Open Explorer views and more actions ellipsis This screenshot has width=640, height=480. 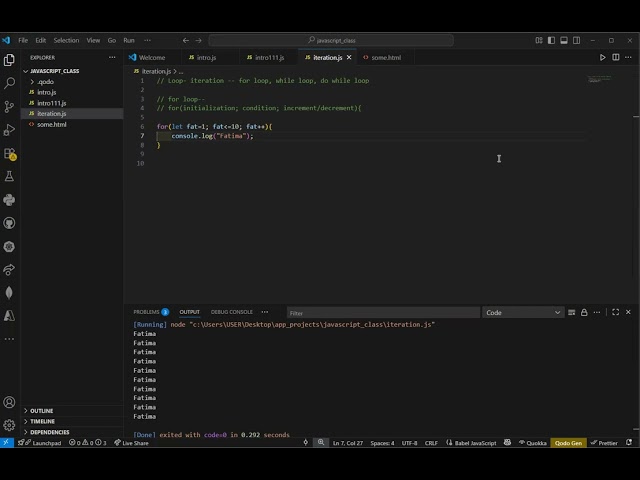pyautogui.click(x=112, y=58)
